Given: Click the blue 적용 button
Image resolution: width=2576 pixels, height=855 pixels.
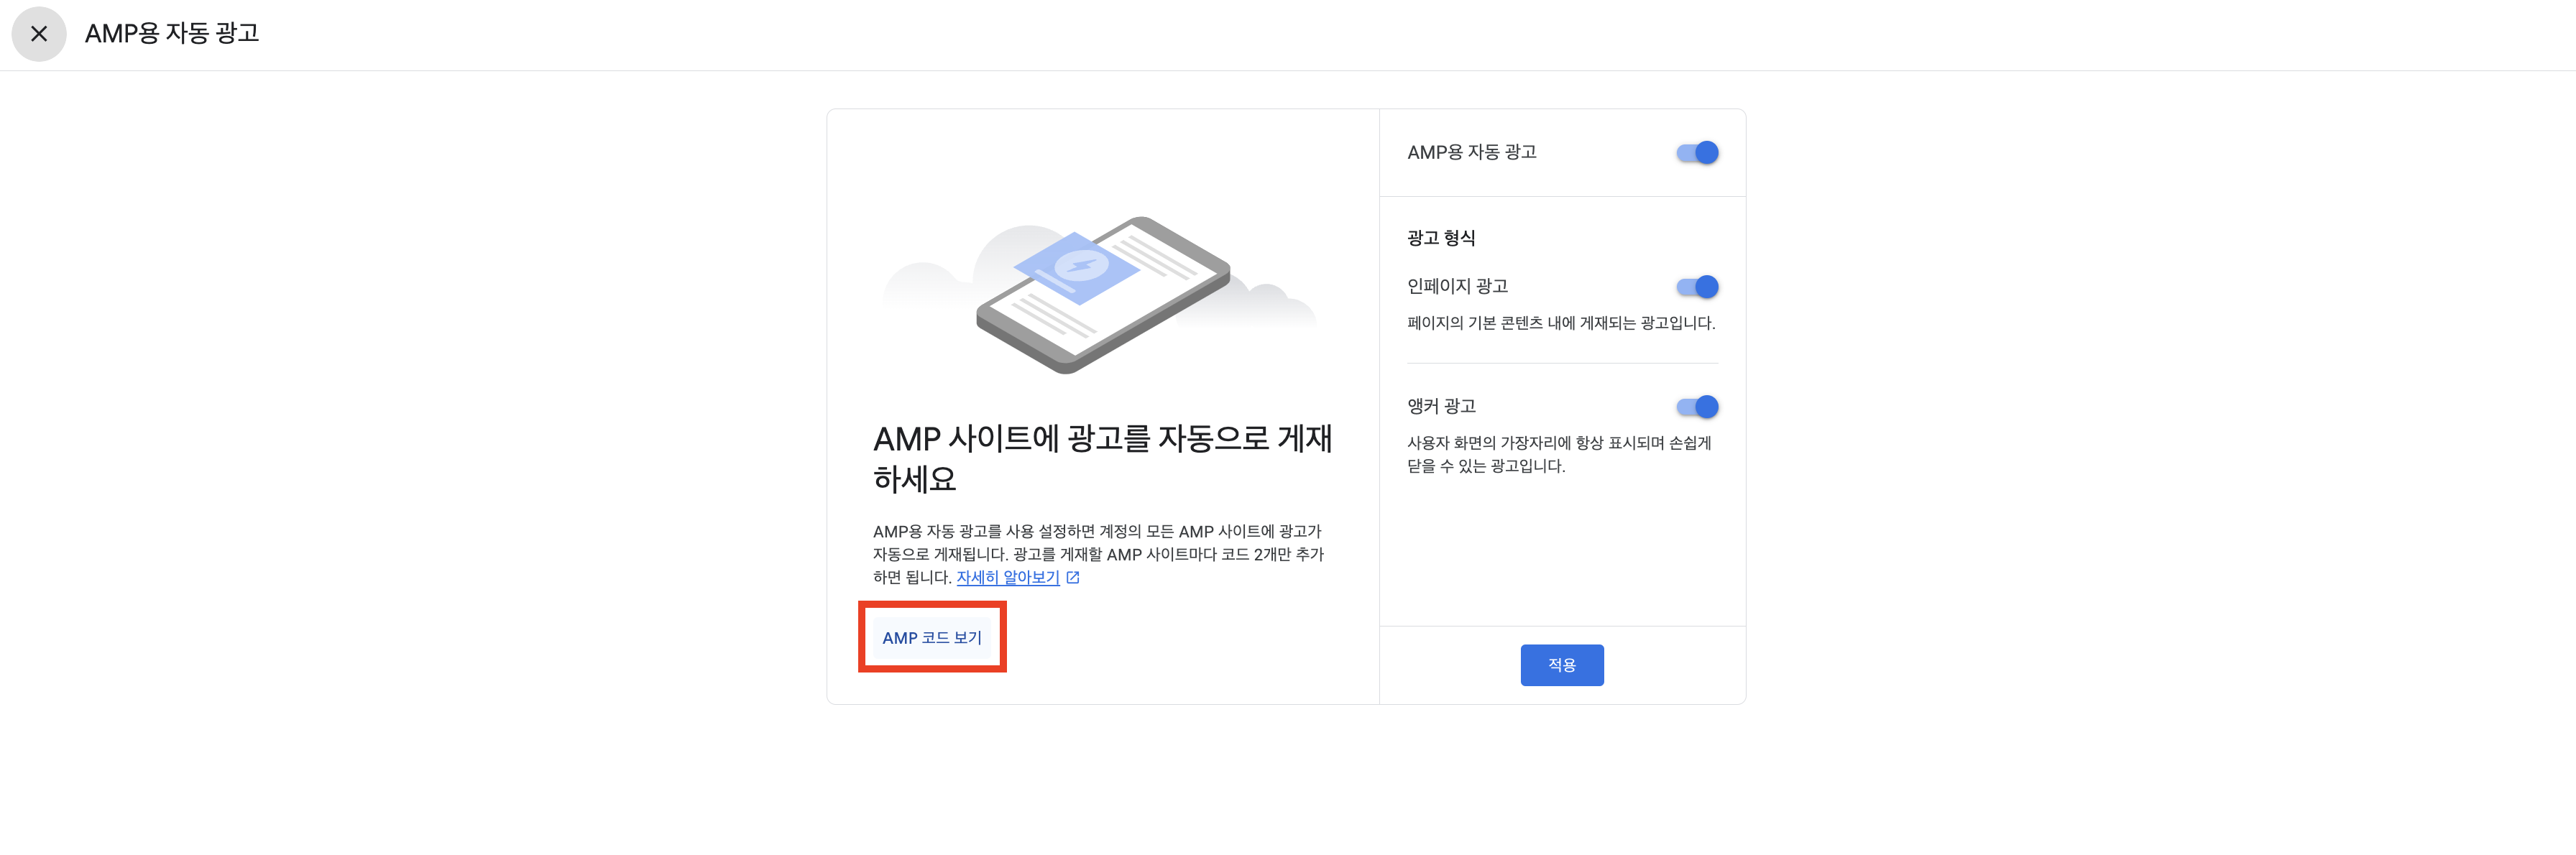Looking at the screenshot, I should [x=1561, y=665].
